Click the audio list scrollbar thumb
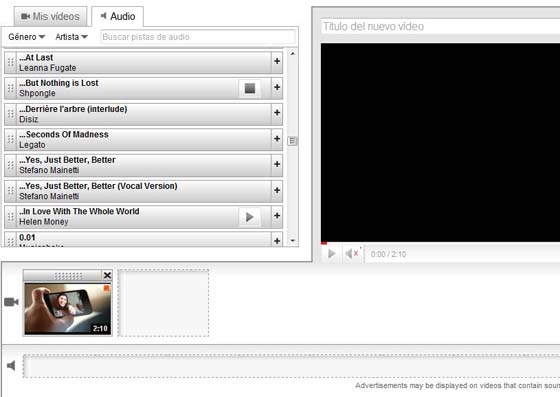The height and width of the screenshot is (397, 560). (292, 141)
